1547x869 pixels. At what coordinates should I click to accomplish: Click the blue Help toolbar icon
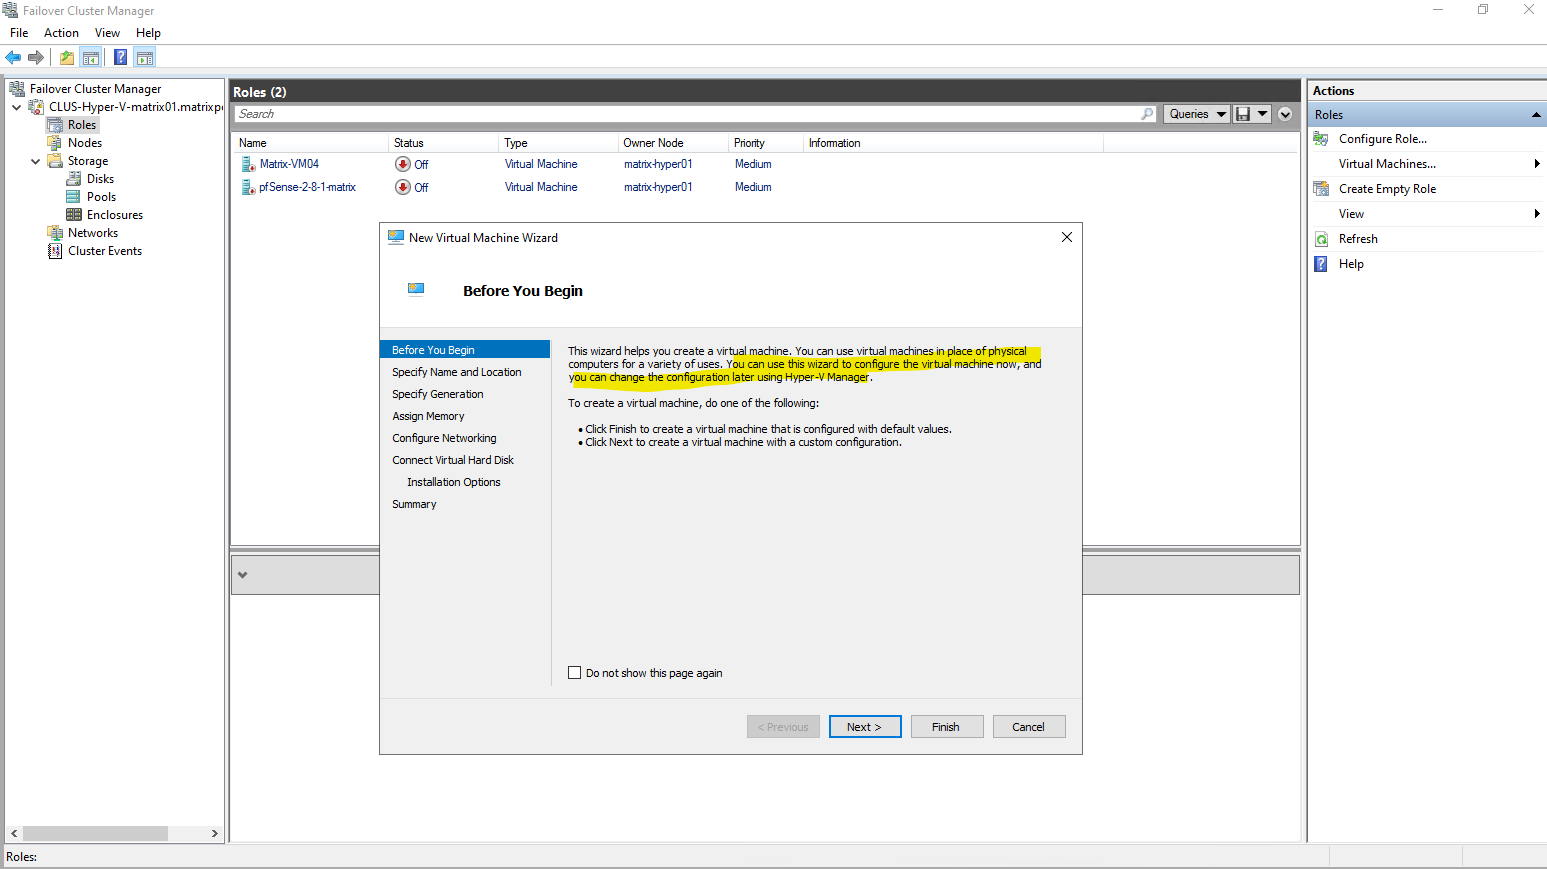coord(120,57)
